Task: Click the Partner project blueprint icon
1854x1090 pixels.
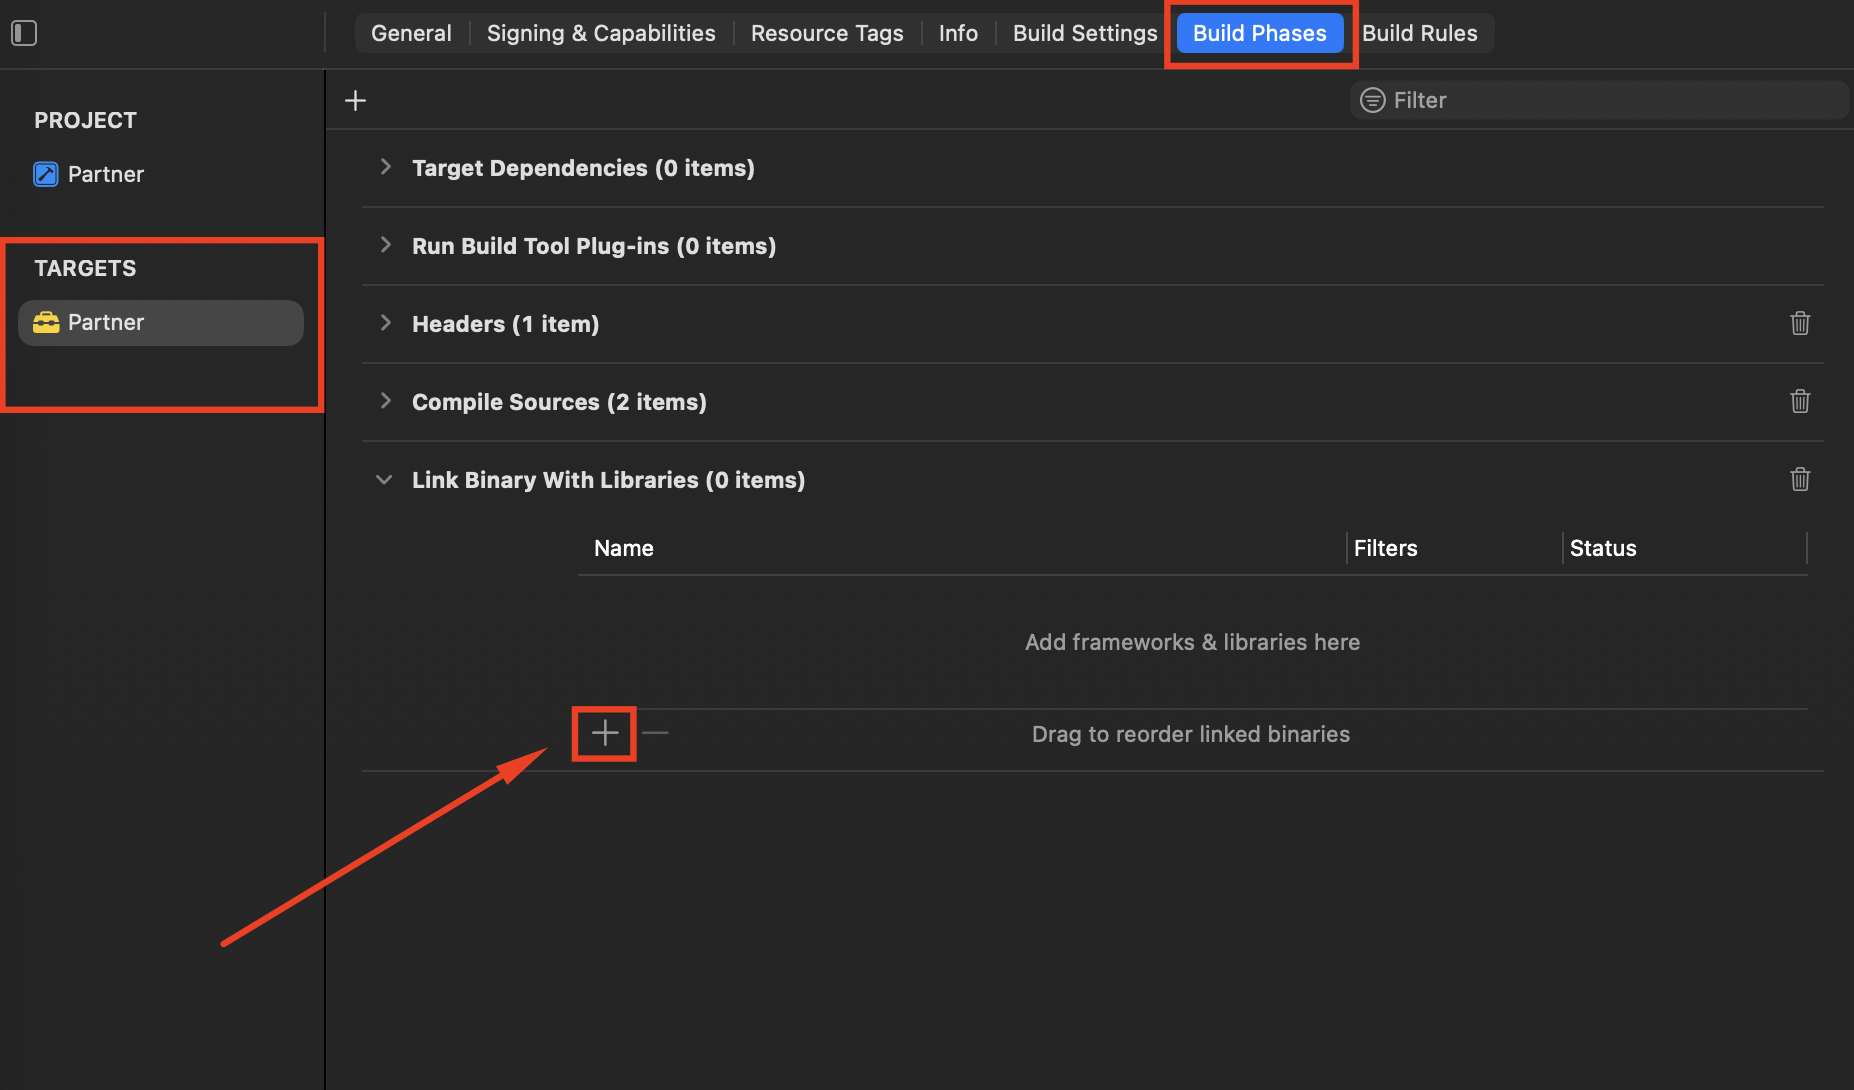Action: coord(46,174)
